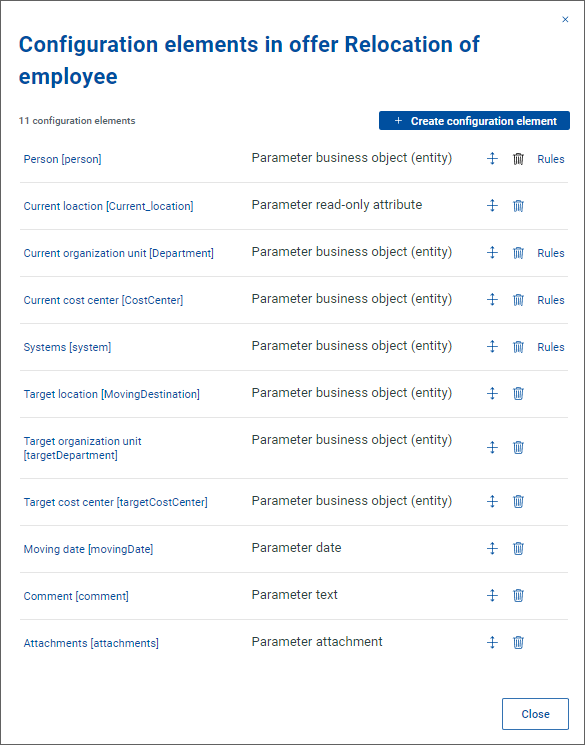
Task: Click 'Parameter business object (entity)' in Person row
Action: tap(352, 158)
